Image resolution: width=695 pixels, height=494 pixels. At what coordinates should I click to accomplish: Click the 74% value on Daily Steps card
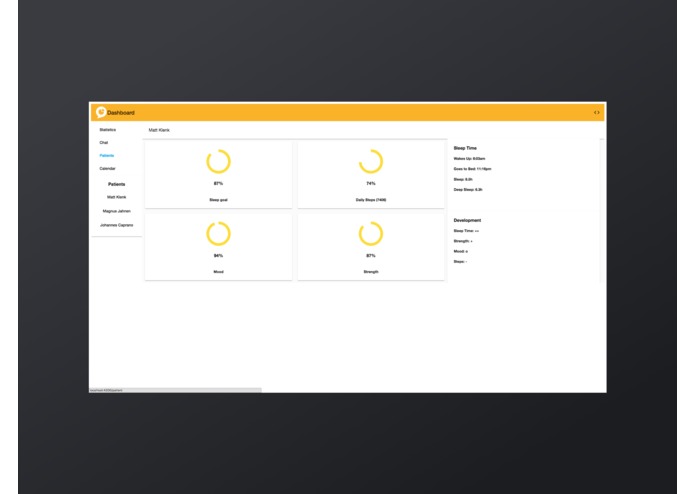tap(371, 183)
